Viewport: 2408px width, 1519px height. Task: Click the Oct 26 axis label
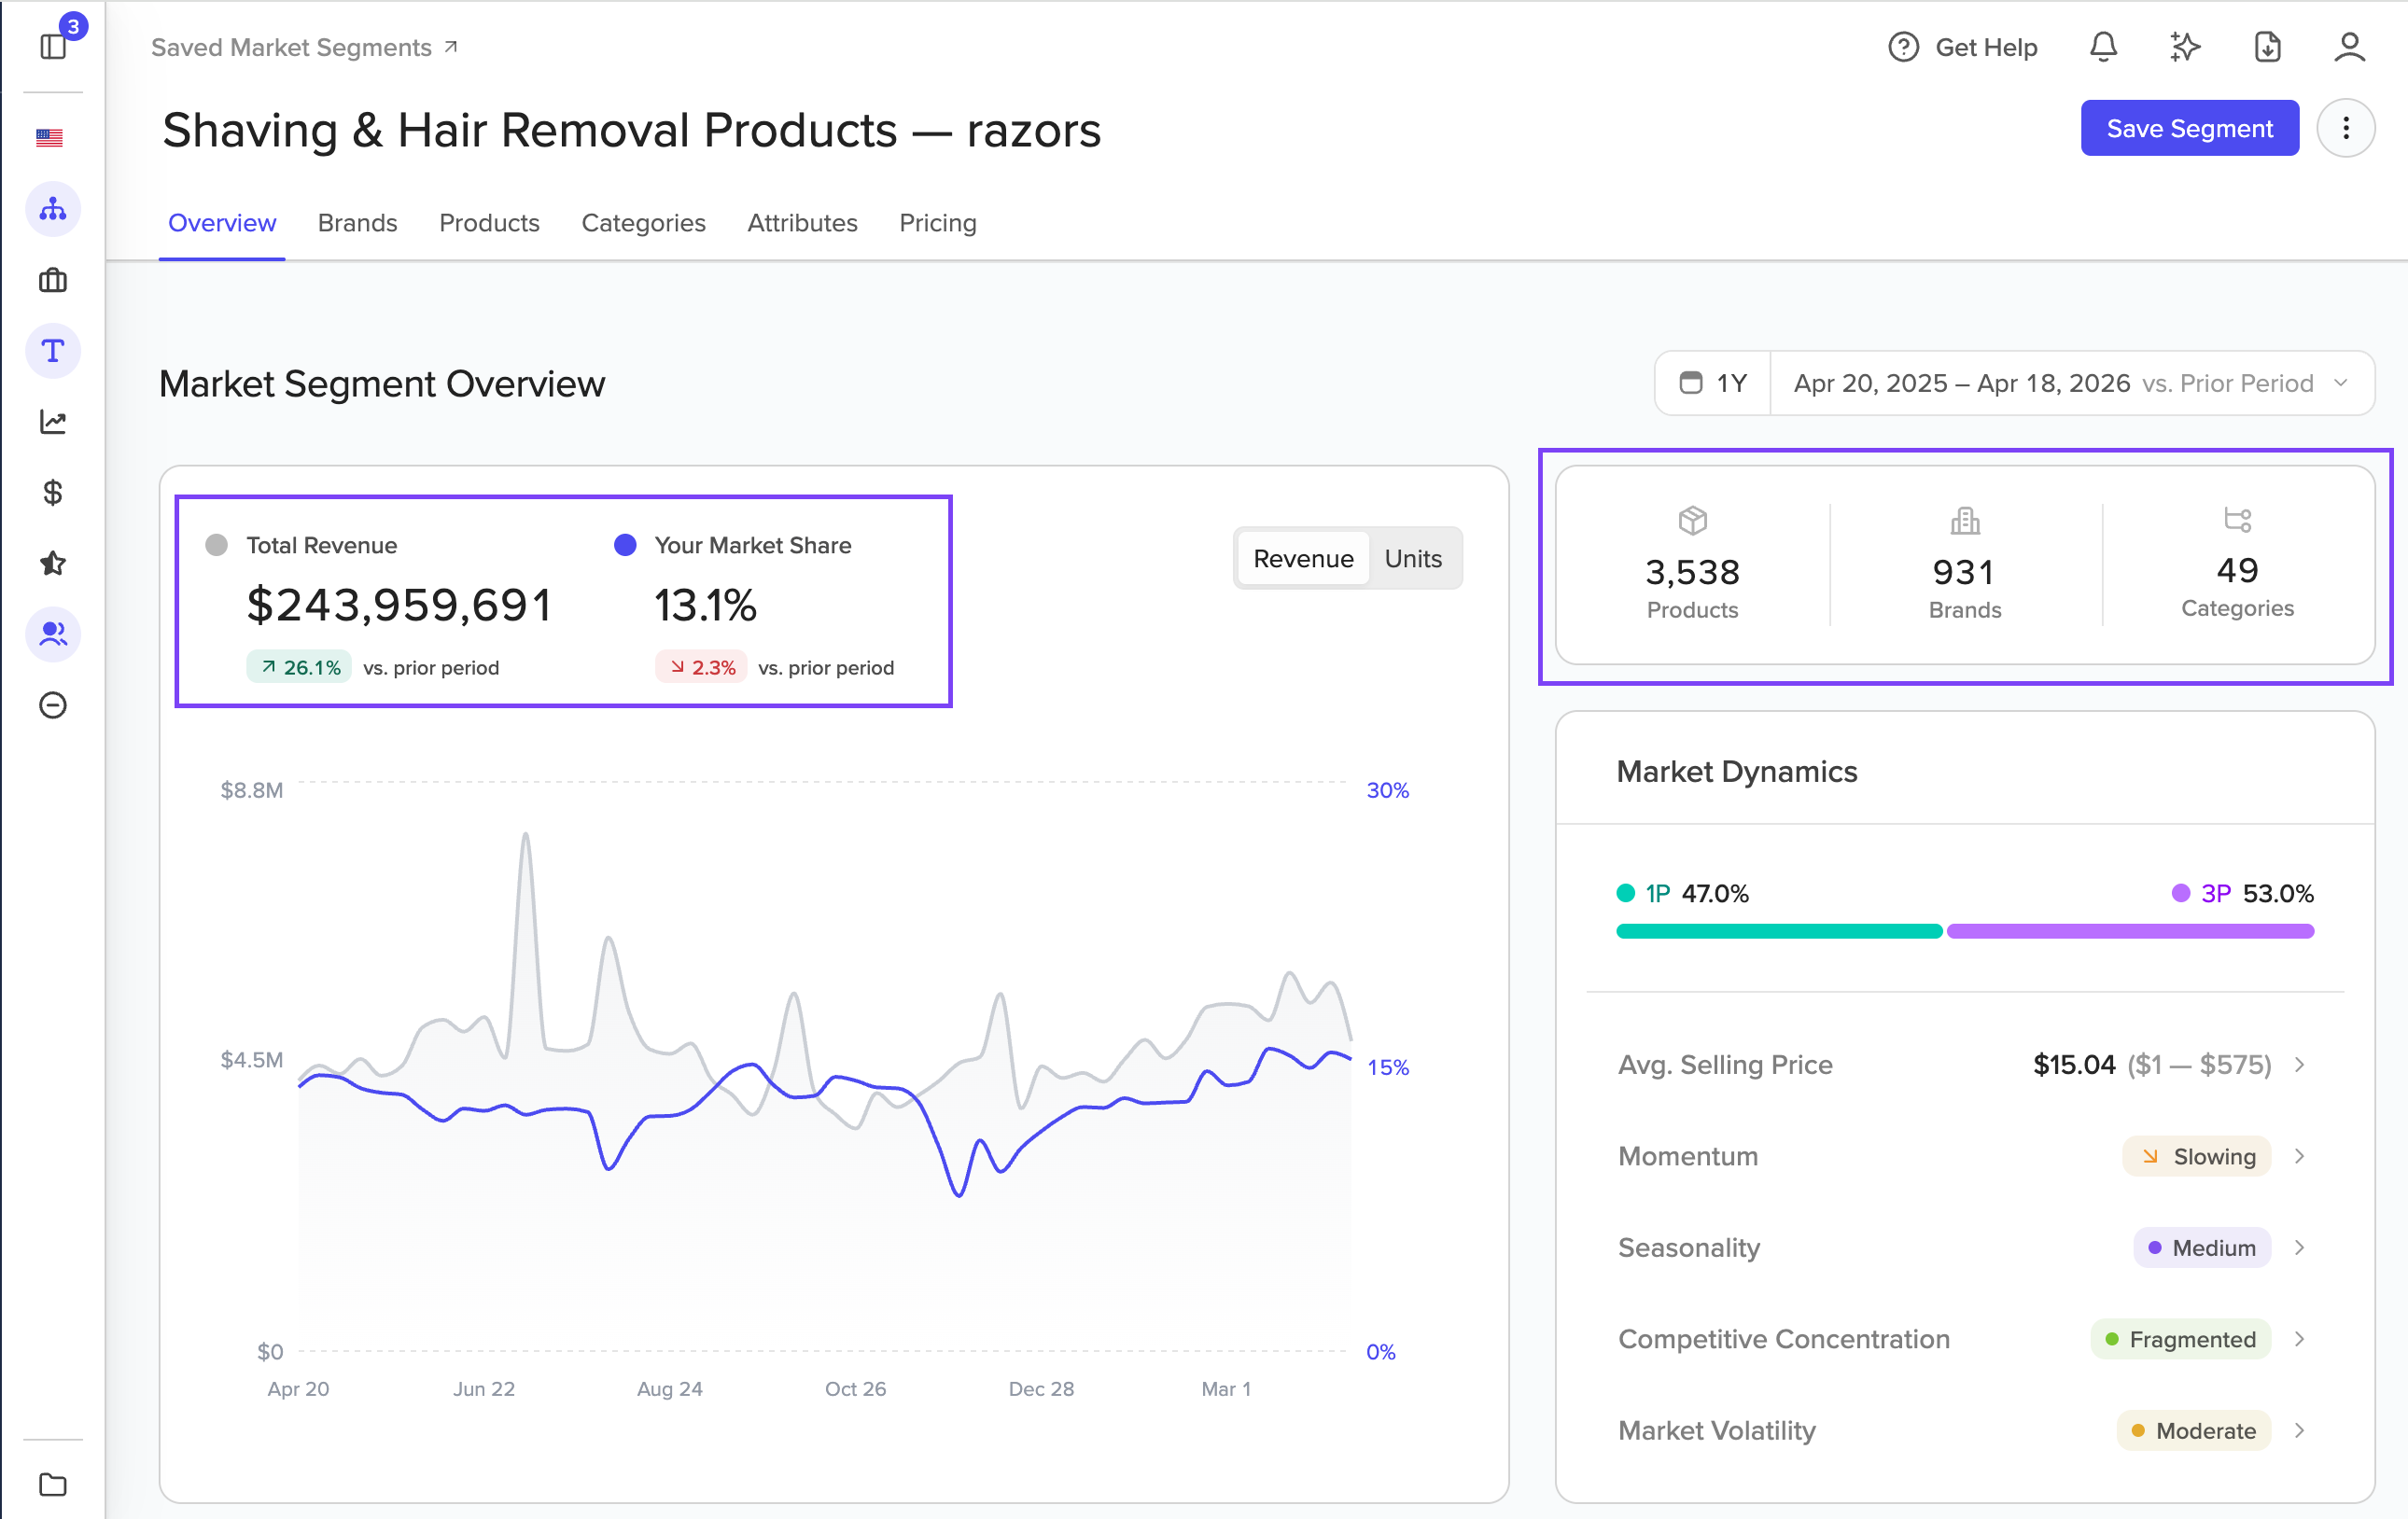tap(855, 1389)
